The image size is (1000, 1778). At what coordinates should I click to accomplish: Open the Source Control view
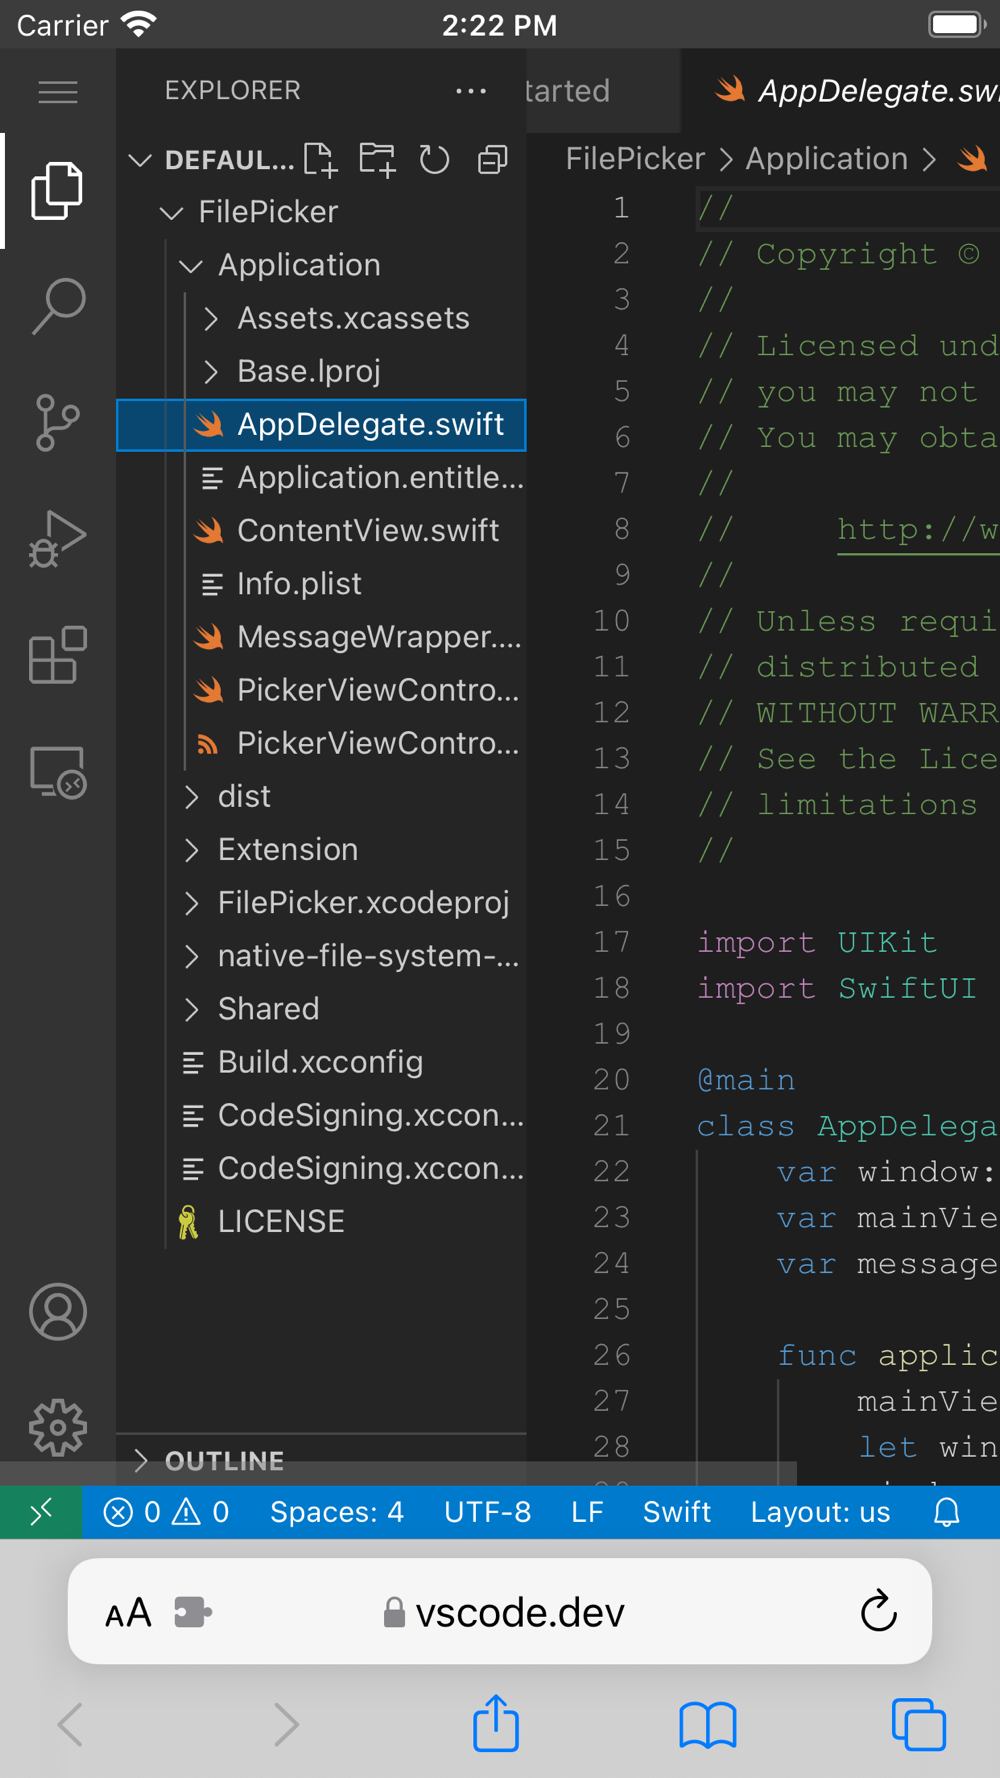coord(58,422)
